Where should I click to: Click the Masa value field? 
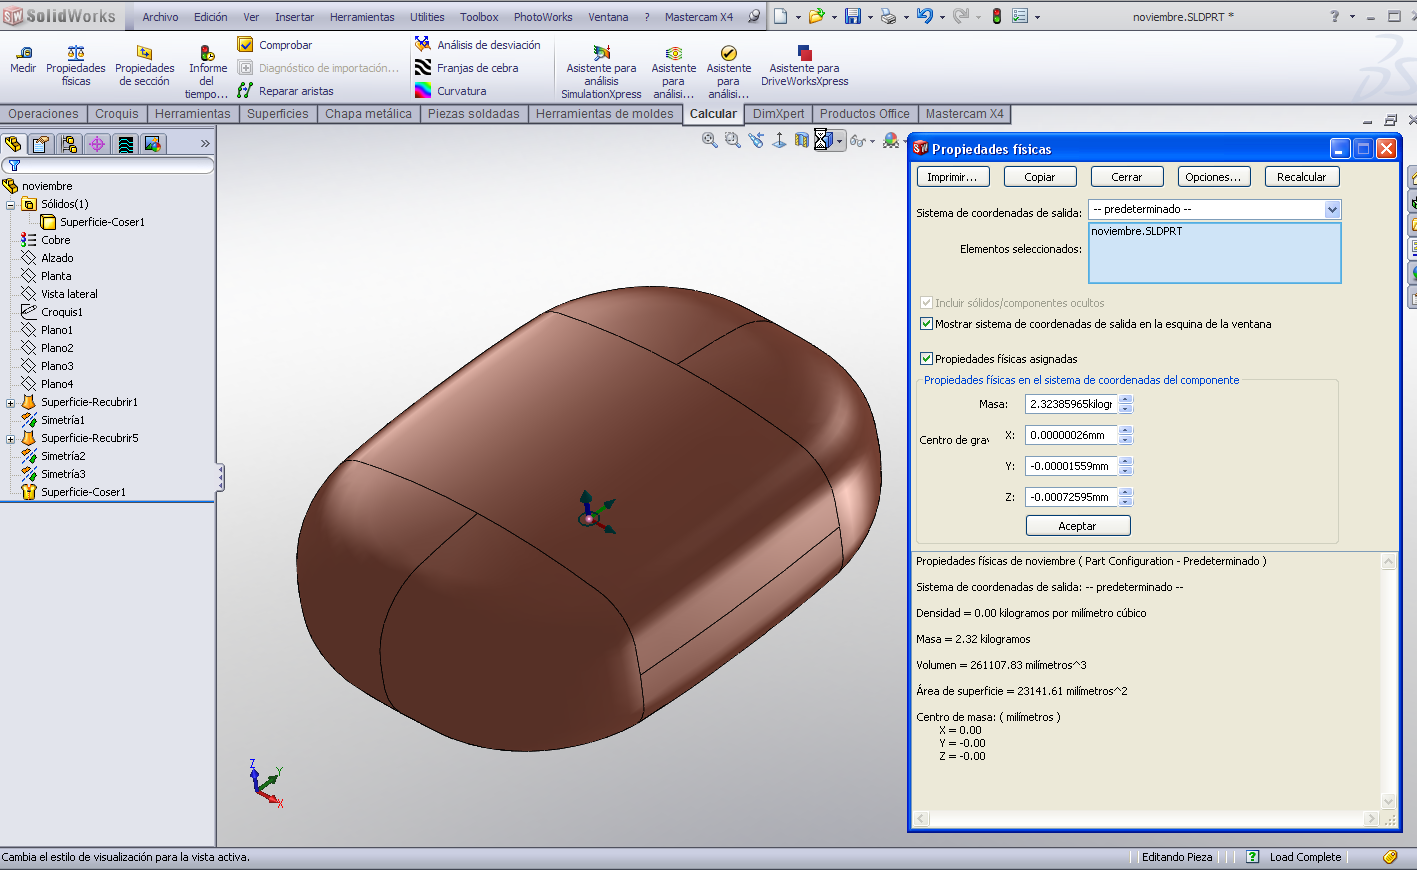point(1071,404)
